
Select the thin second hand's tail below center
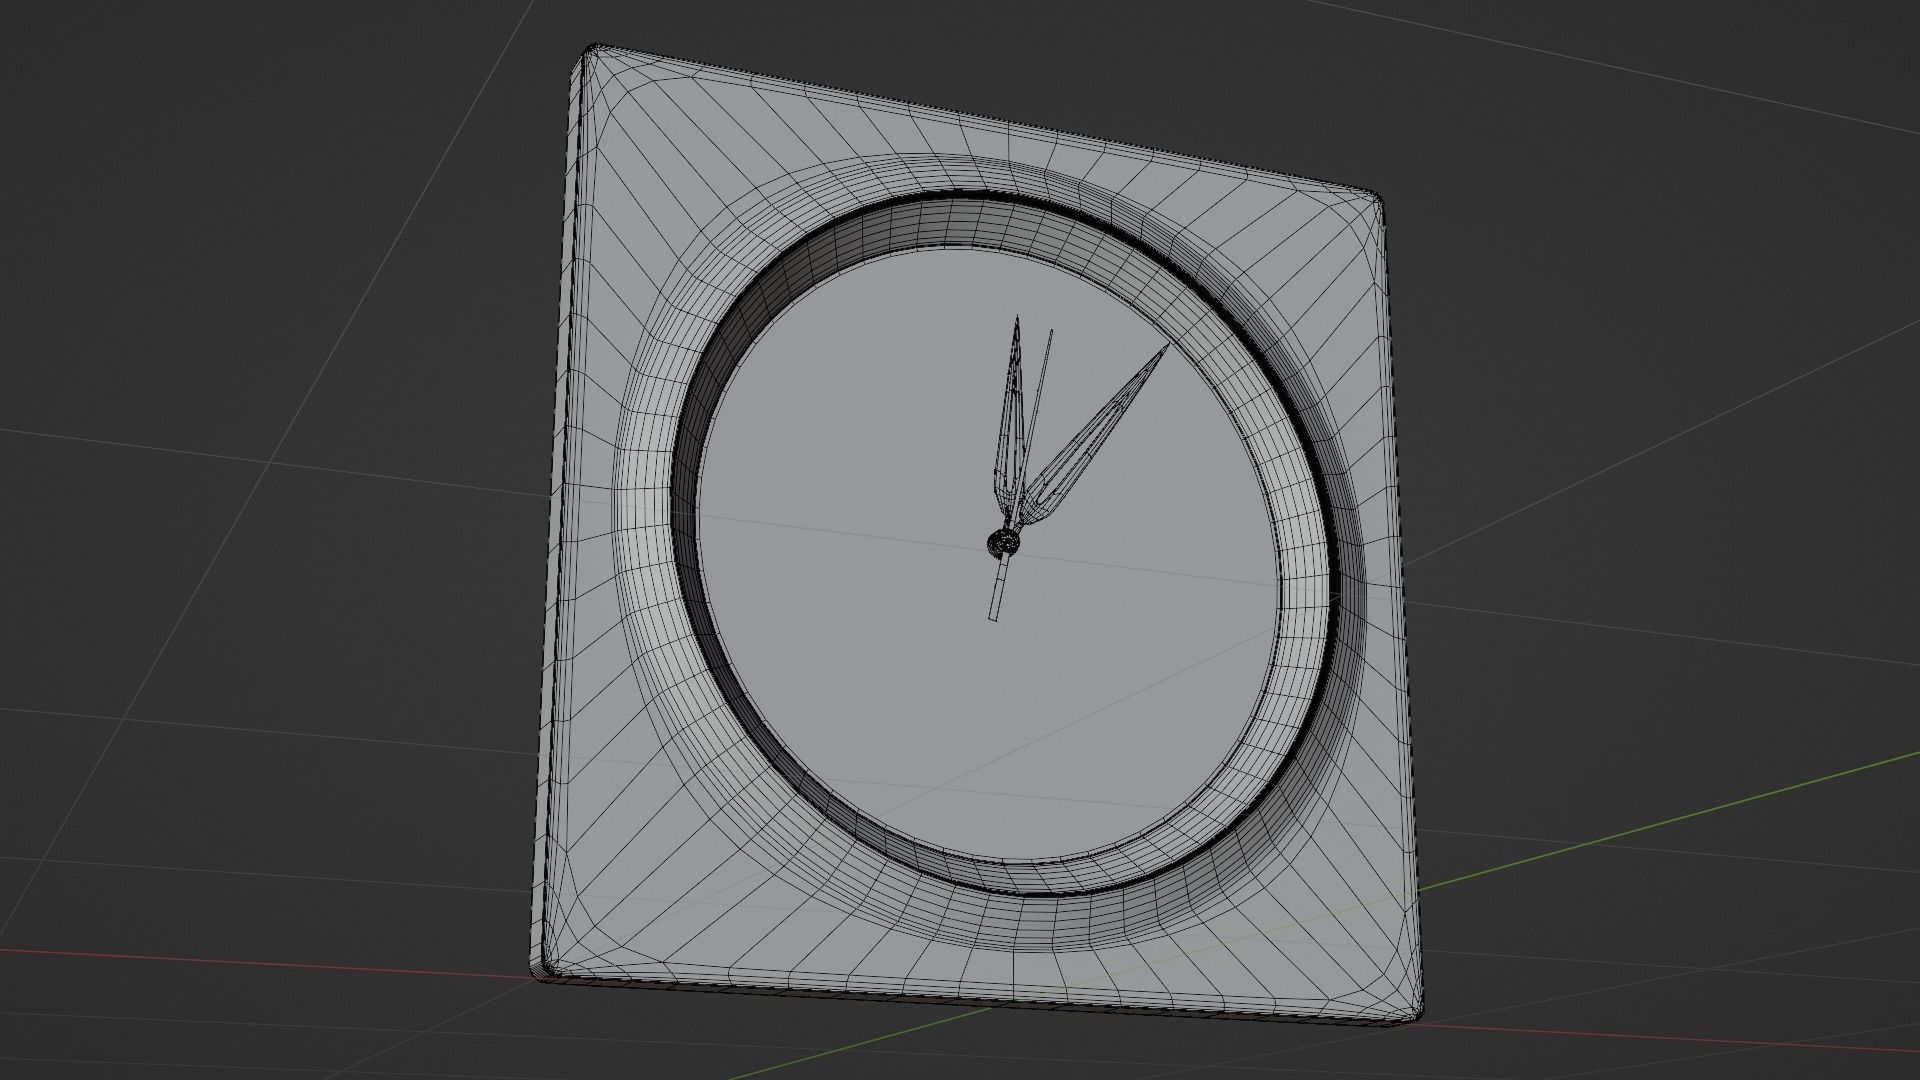point(999,588)
